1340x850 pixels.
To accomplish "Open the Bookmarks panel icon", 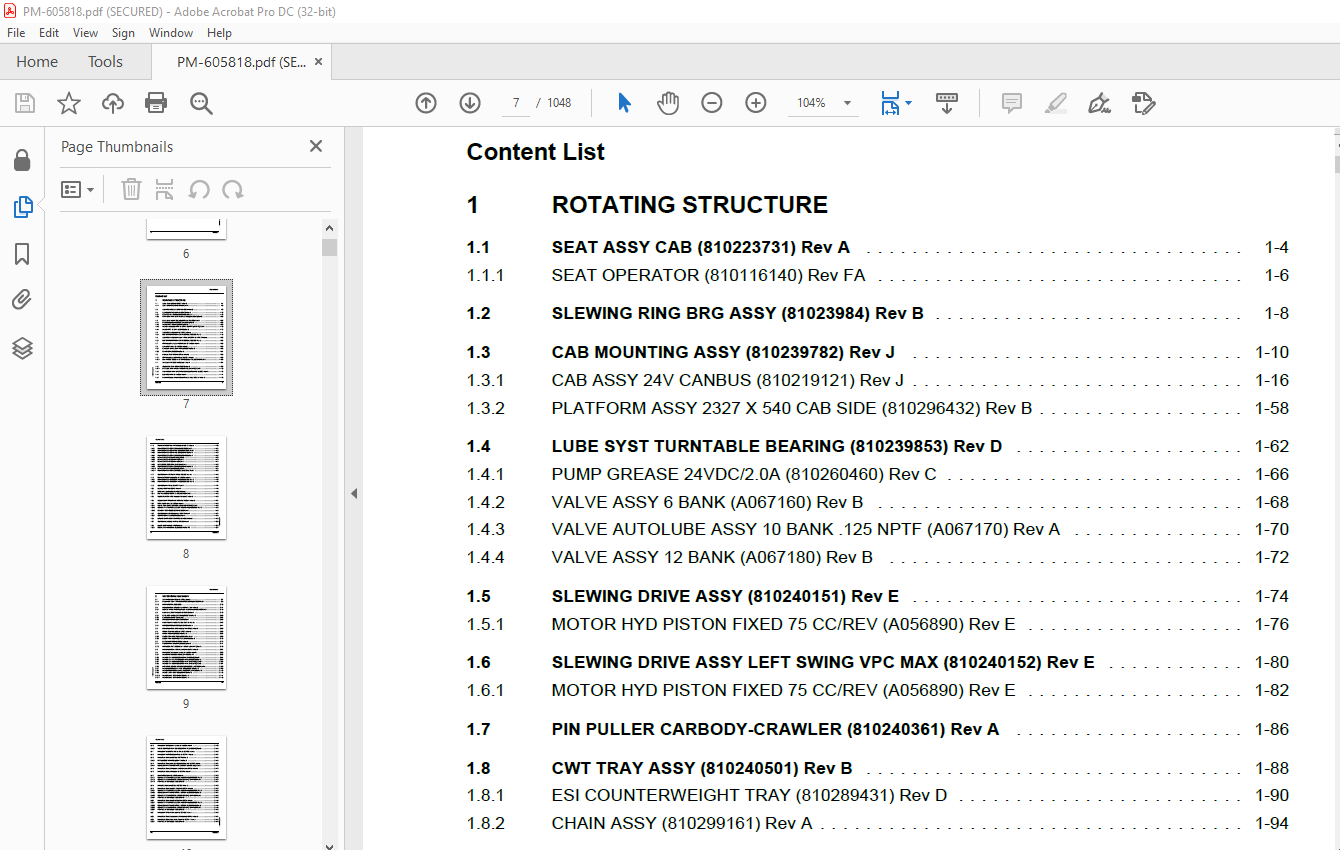I will pos(22,254).
